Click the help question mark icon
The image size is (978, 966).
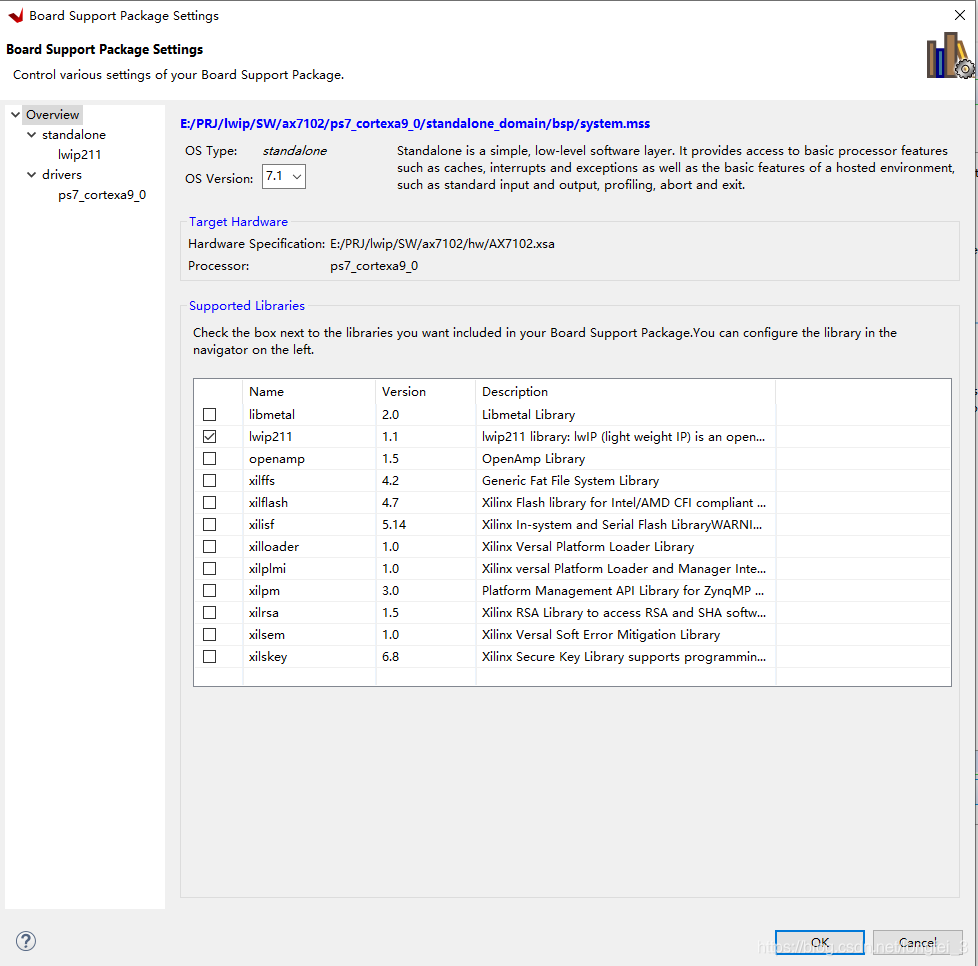click(26, 940)
